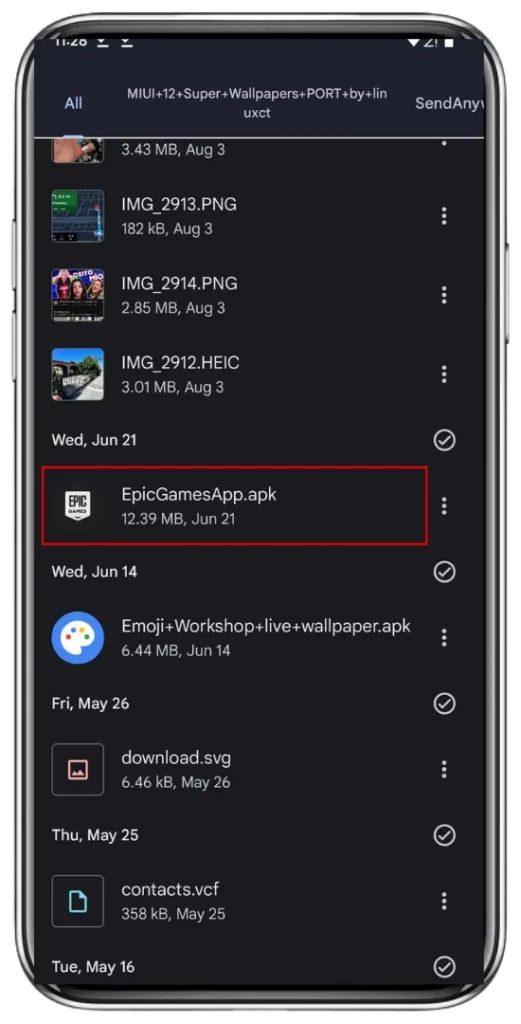The width and height of the screenshot is (521, 1024).
Task: Tap the IMG_2914.PNG thumbnail
Action: (78, 295)
